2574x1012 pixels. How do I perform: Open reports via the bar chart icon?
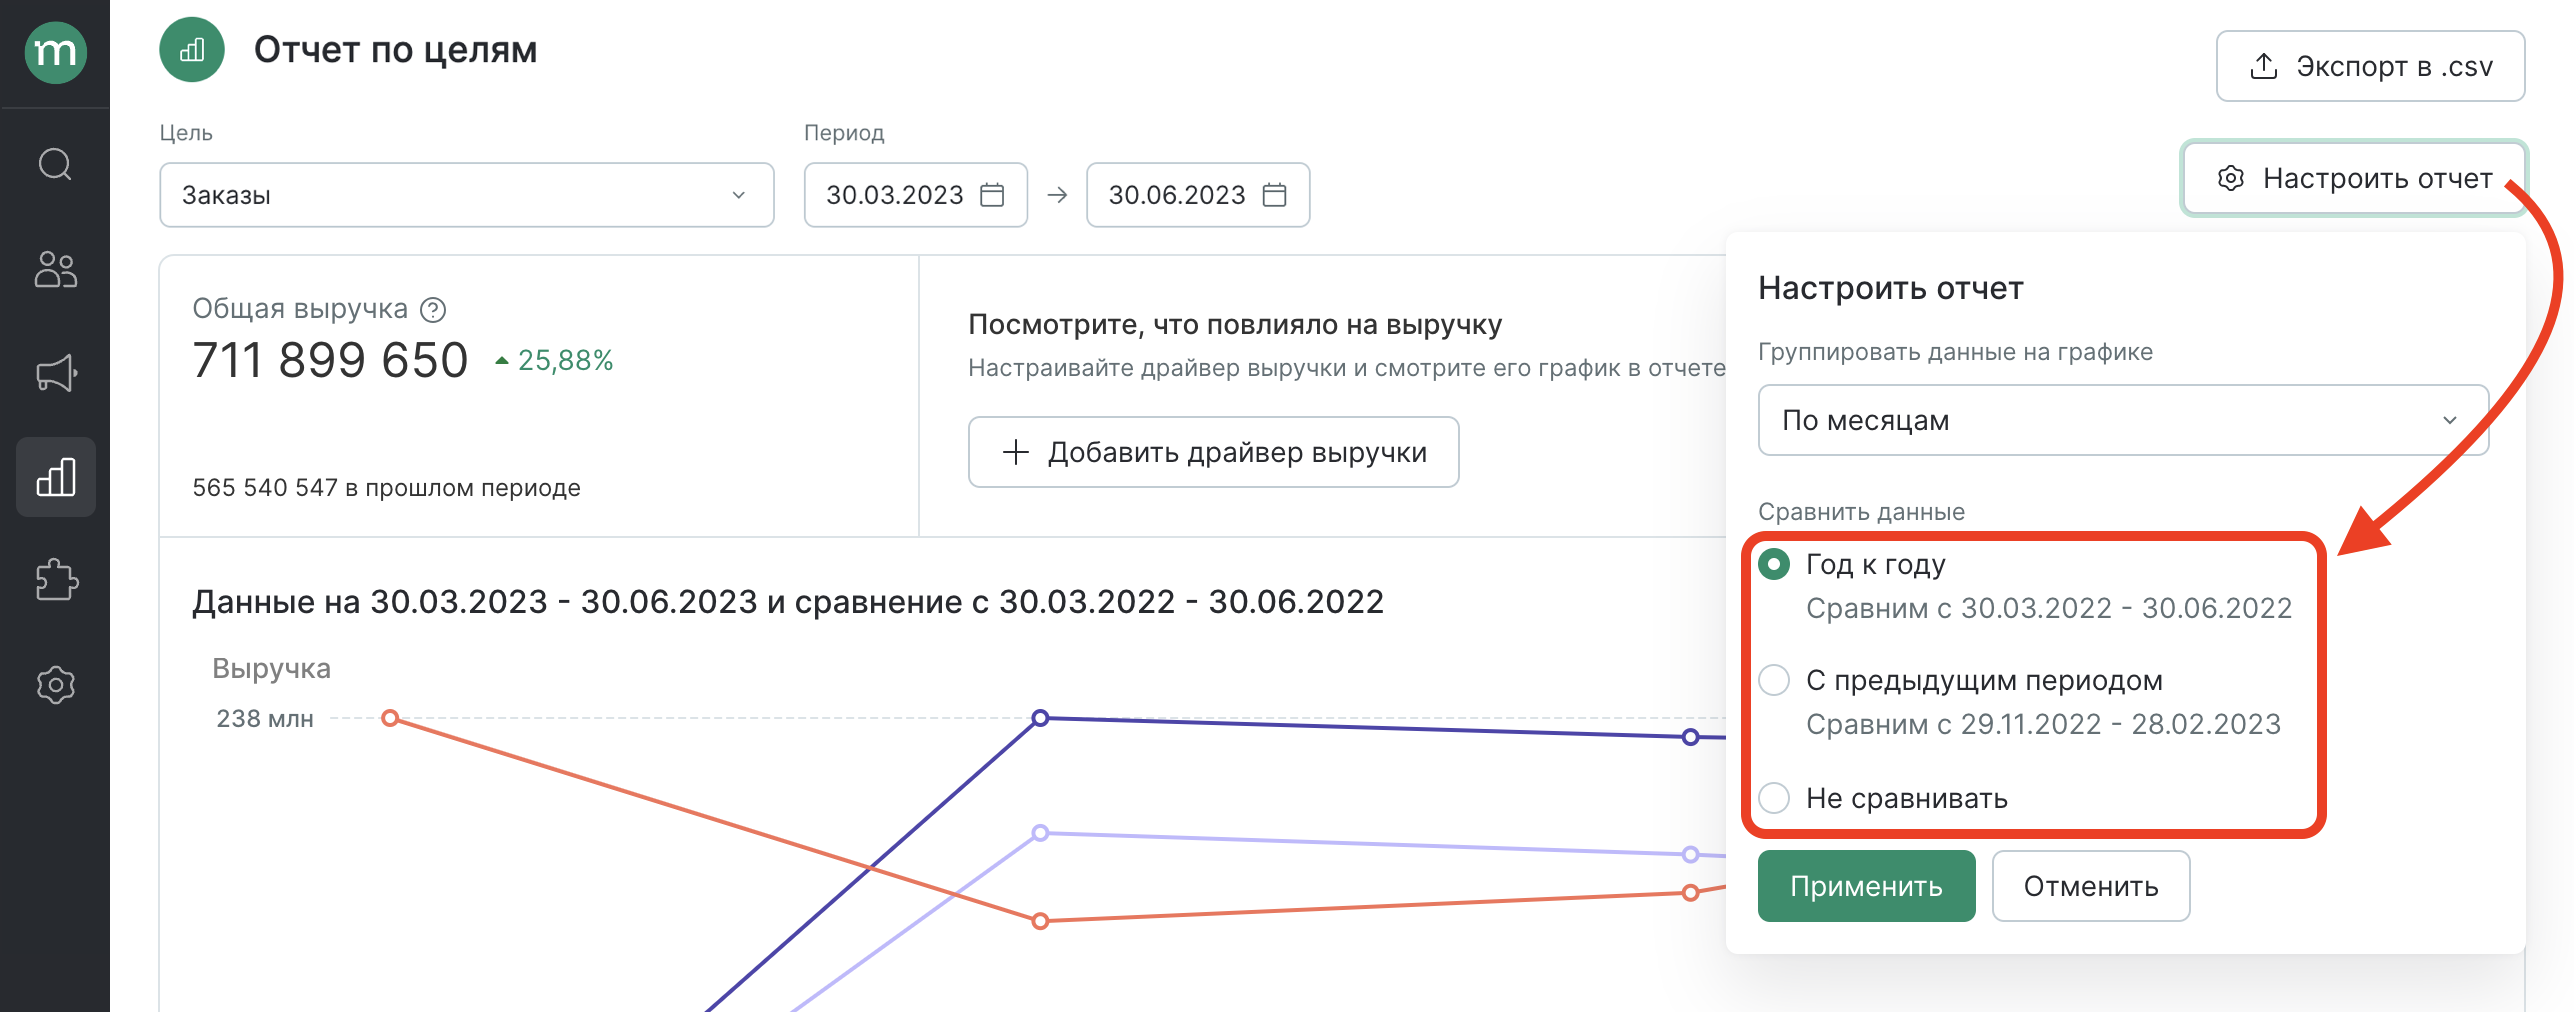coord(55,477)
